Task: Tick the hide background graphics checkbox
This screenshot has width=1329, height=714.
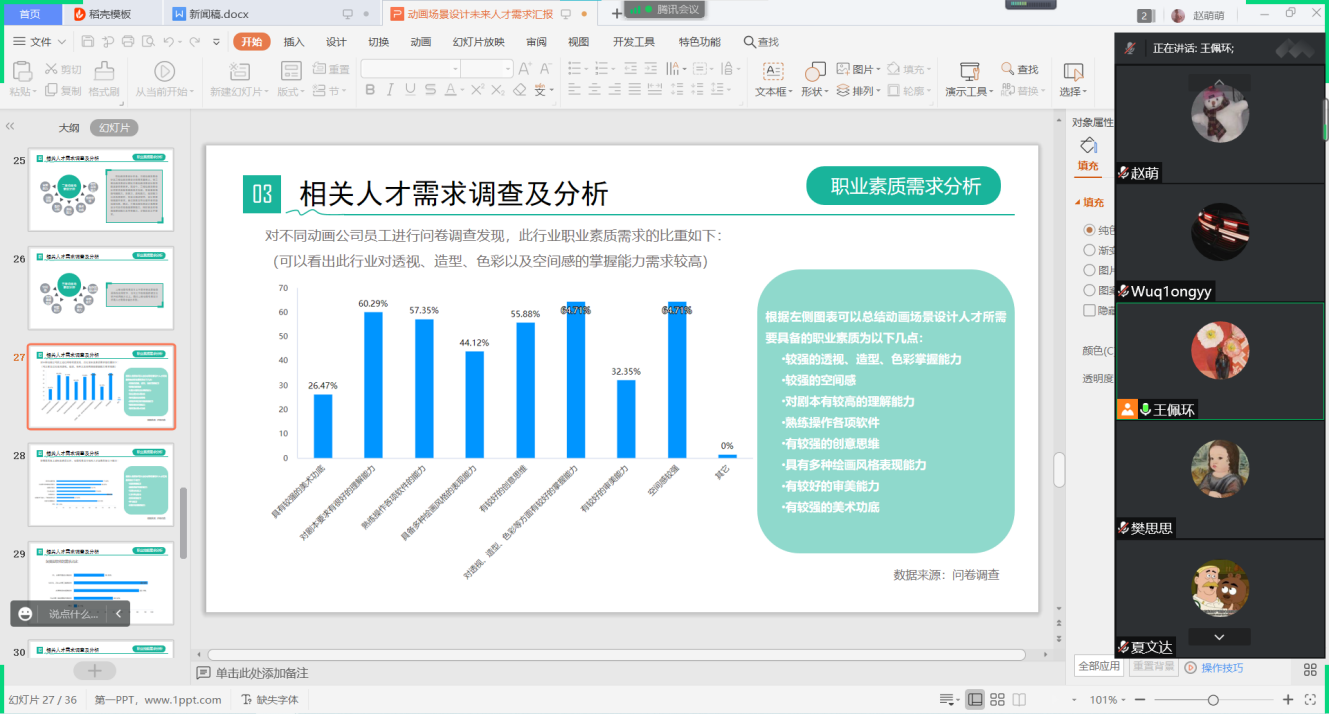Action: point(1090,310)
